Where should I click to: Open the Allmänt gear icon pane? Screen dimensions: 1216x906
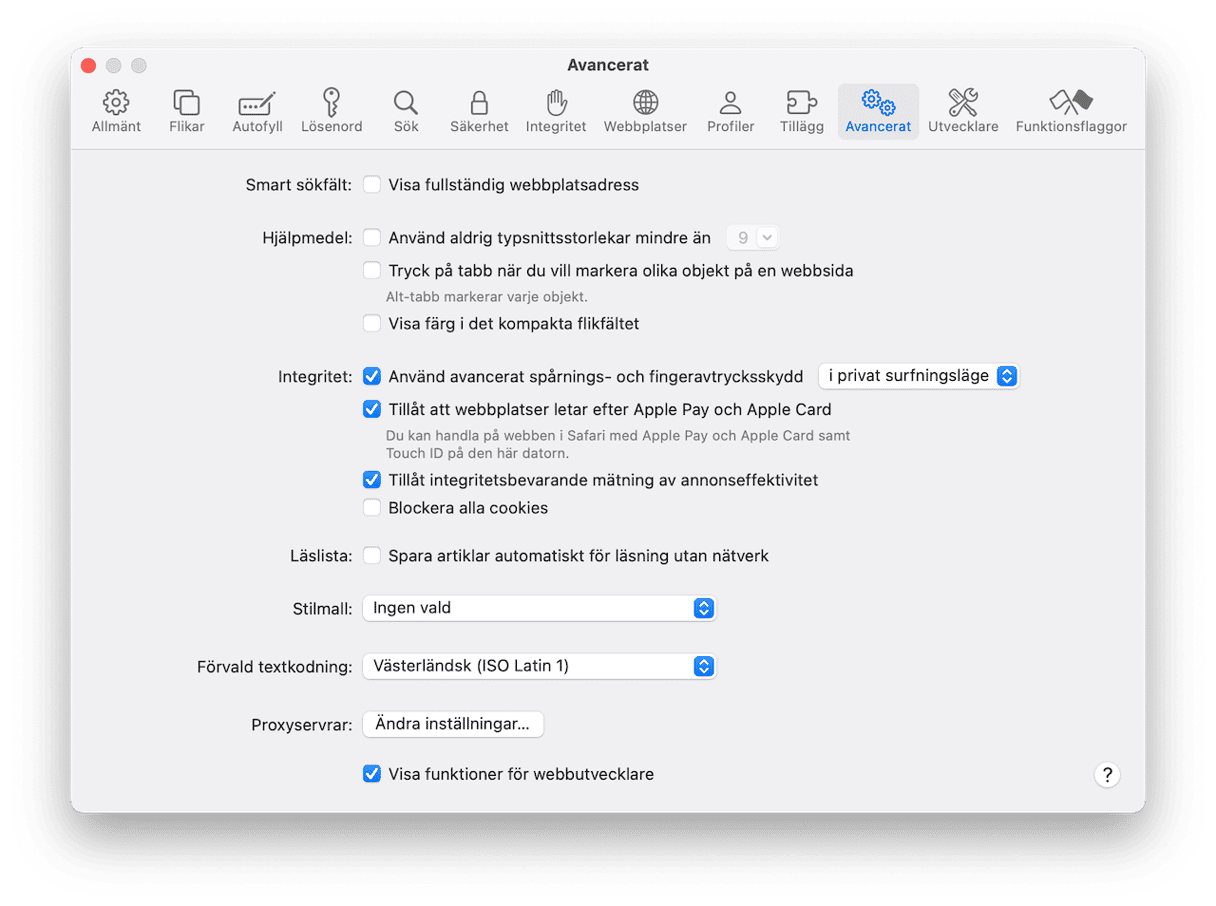116,111
